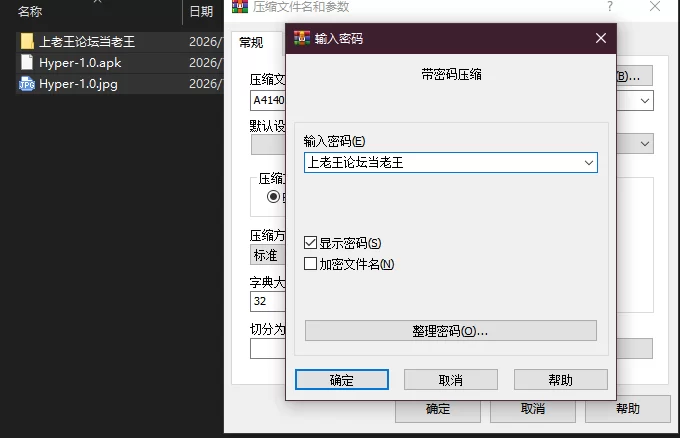The width and height of the screenshot is (680, 438).
Task: Click the archive name field starting with A4140
Action: [x=268, y=100]
